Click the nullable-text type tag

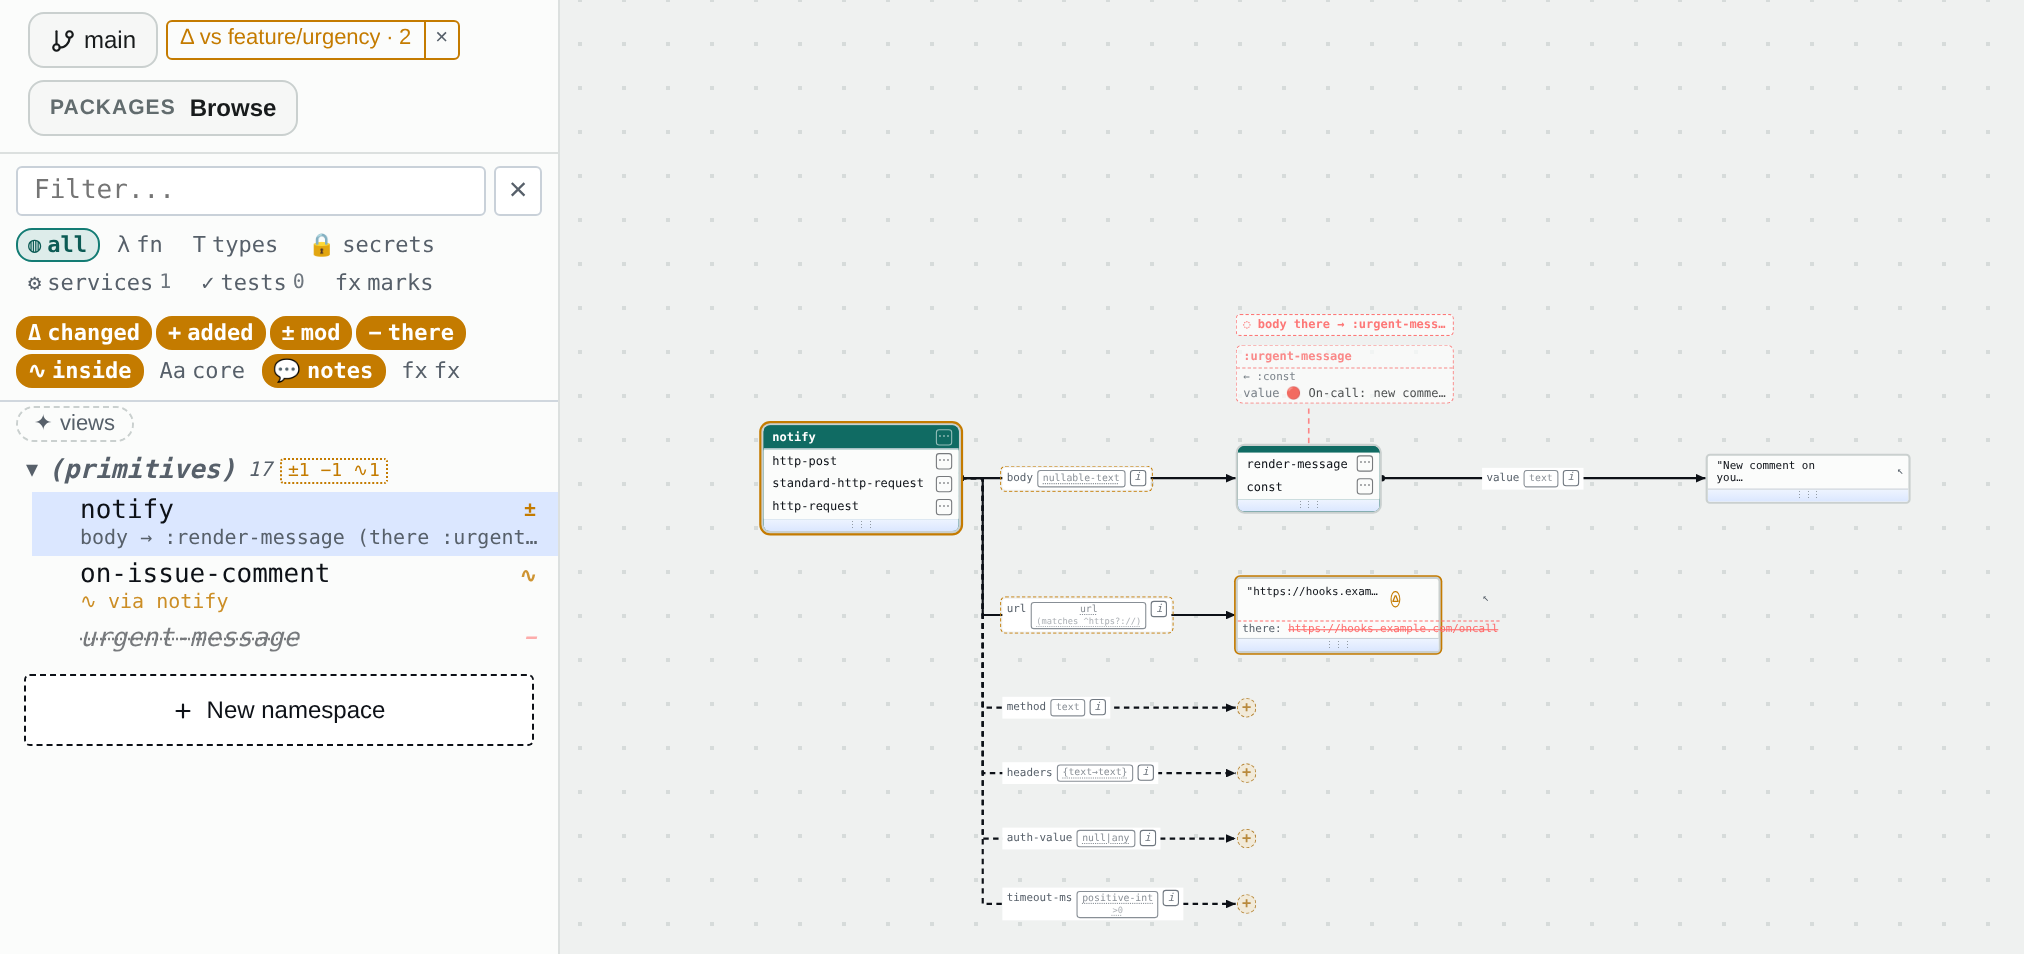tap(1081, 478)
